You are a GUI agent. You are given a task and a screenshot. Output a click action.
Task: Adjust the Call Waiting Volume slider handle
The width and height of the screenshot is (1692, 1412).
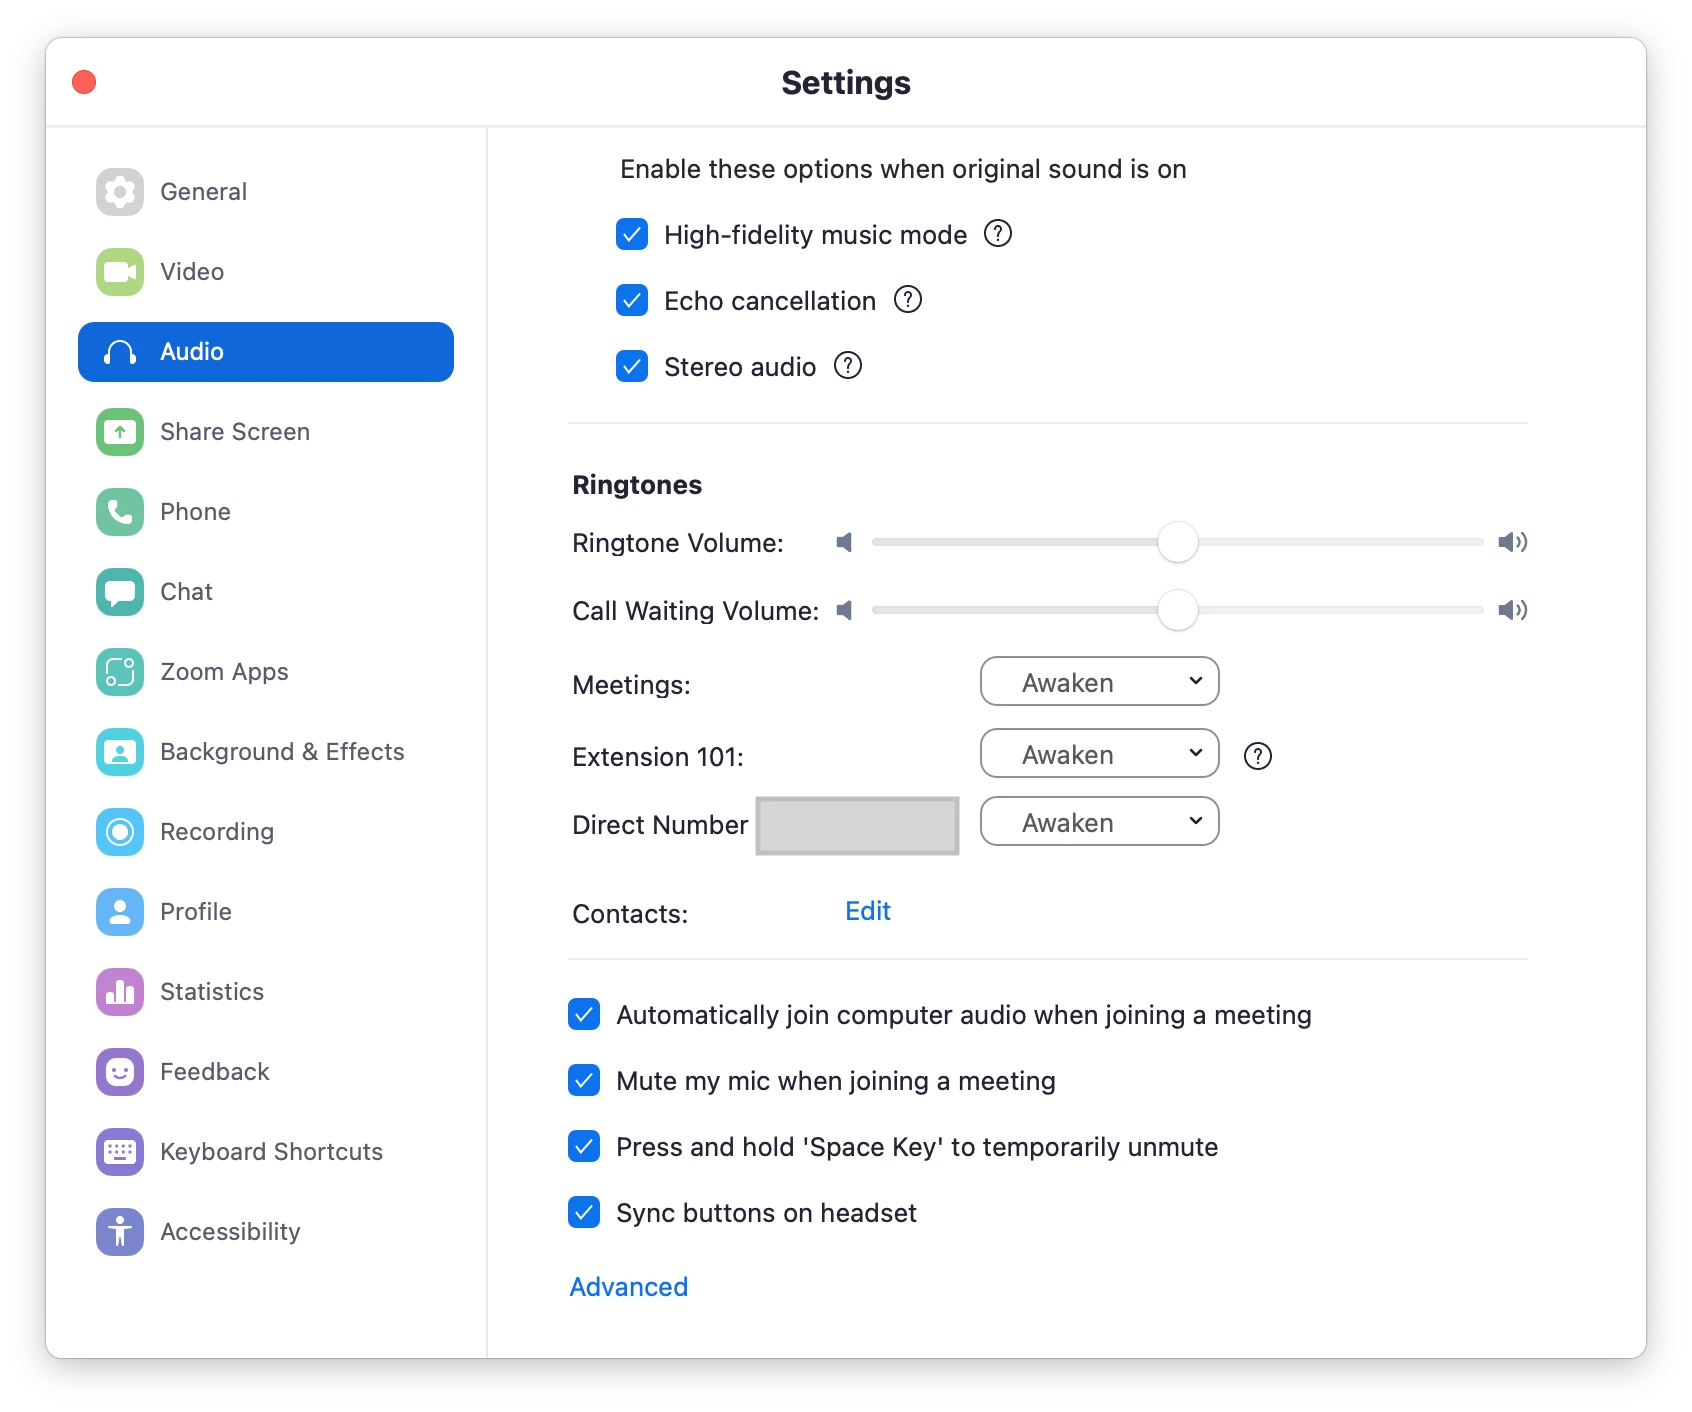(1178, 610)
